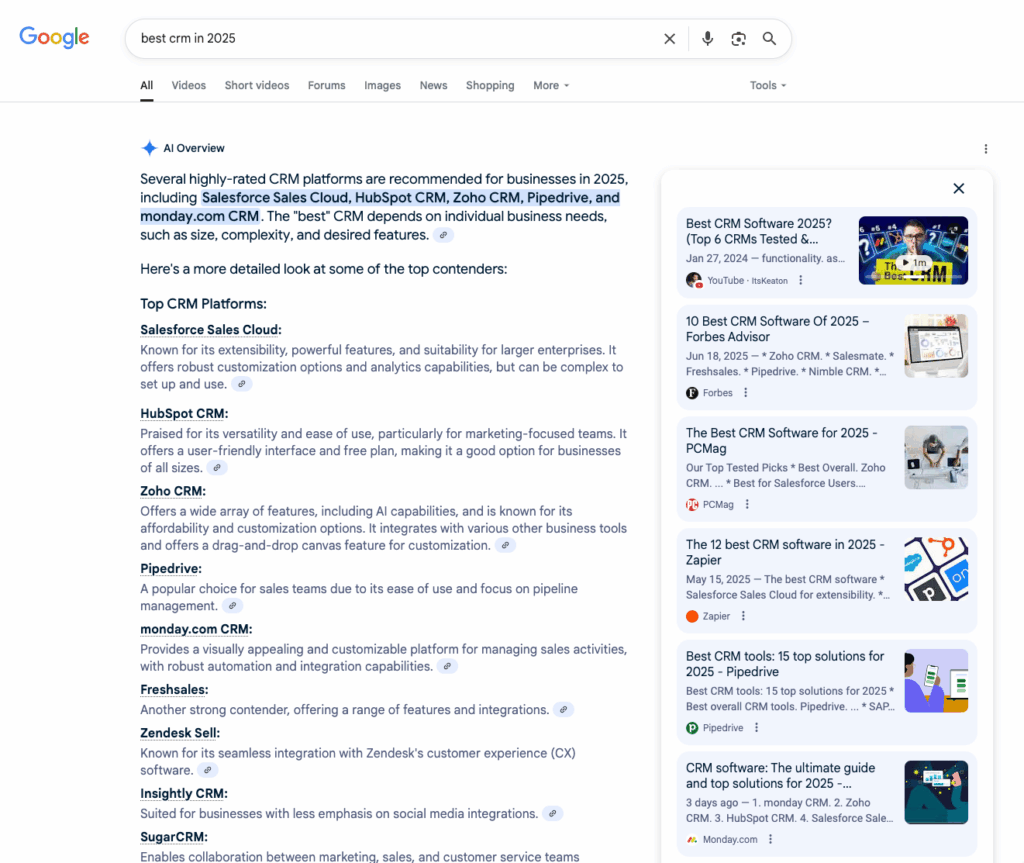Open three-dot menu on the Pipedrive card

(x=756, y=728)
